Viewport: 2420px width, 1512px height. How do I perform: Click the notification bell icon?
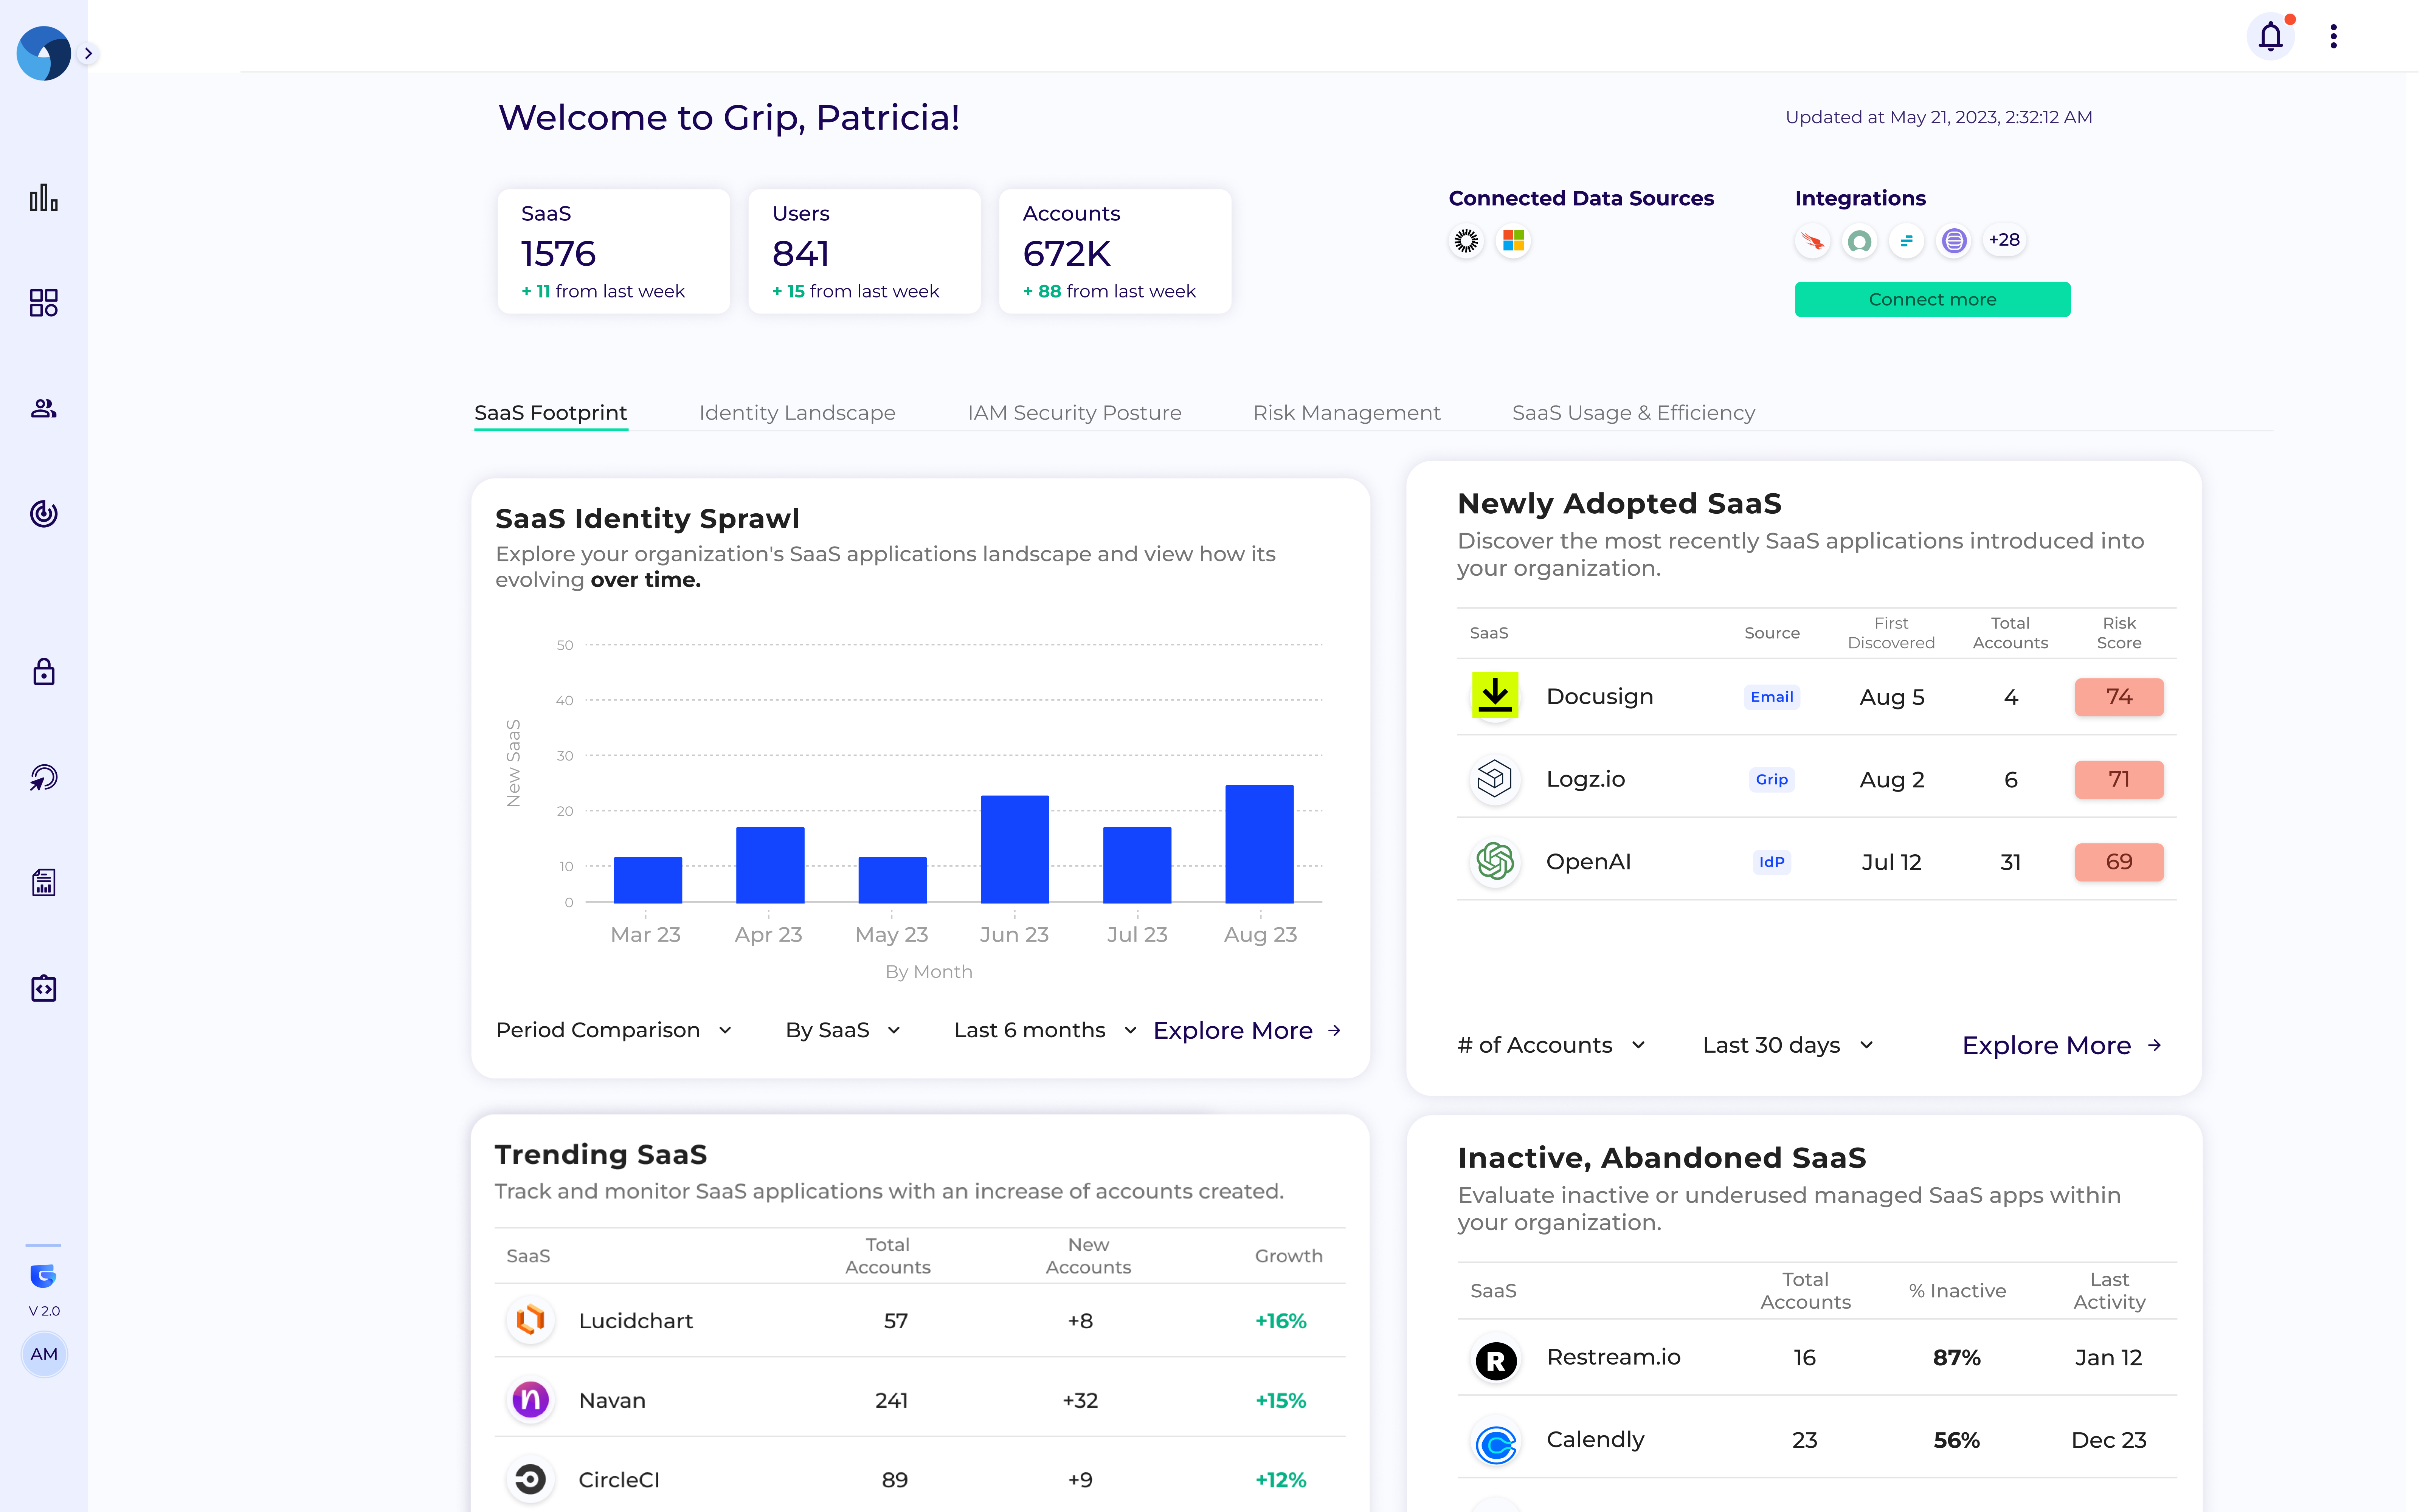pos(2270,35)
